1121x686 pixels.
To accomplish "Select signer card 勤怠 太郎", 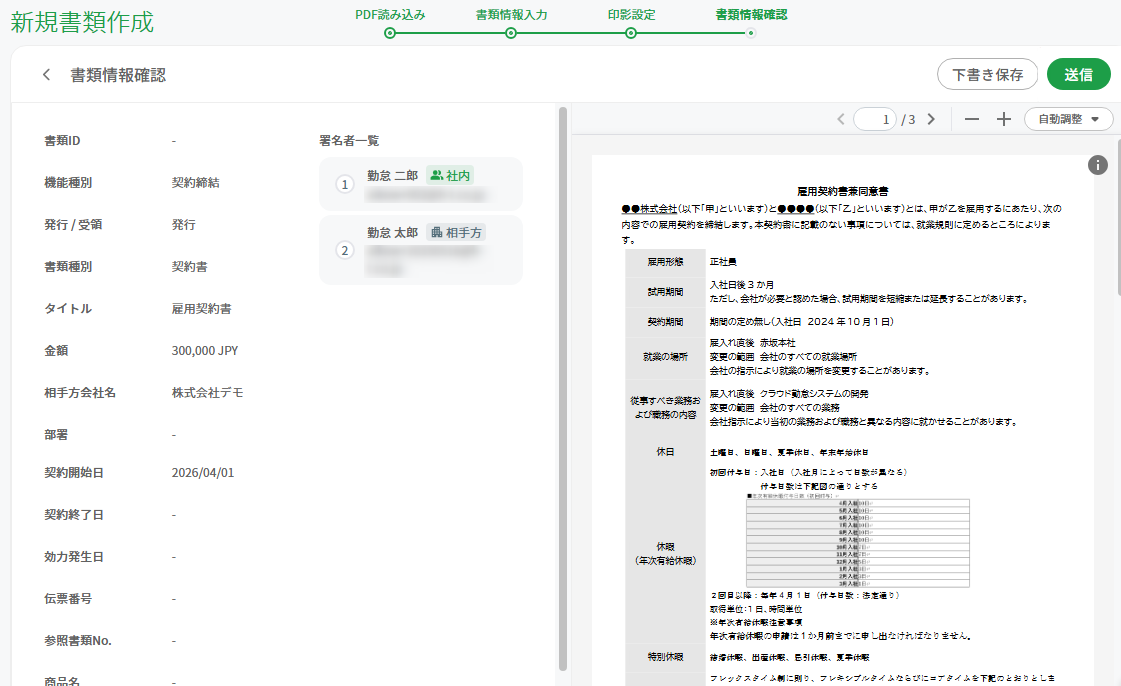I will click(420, 250).
